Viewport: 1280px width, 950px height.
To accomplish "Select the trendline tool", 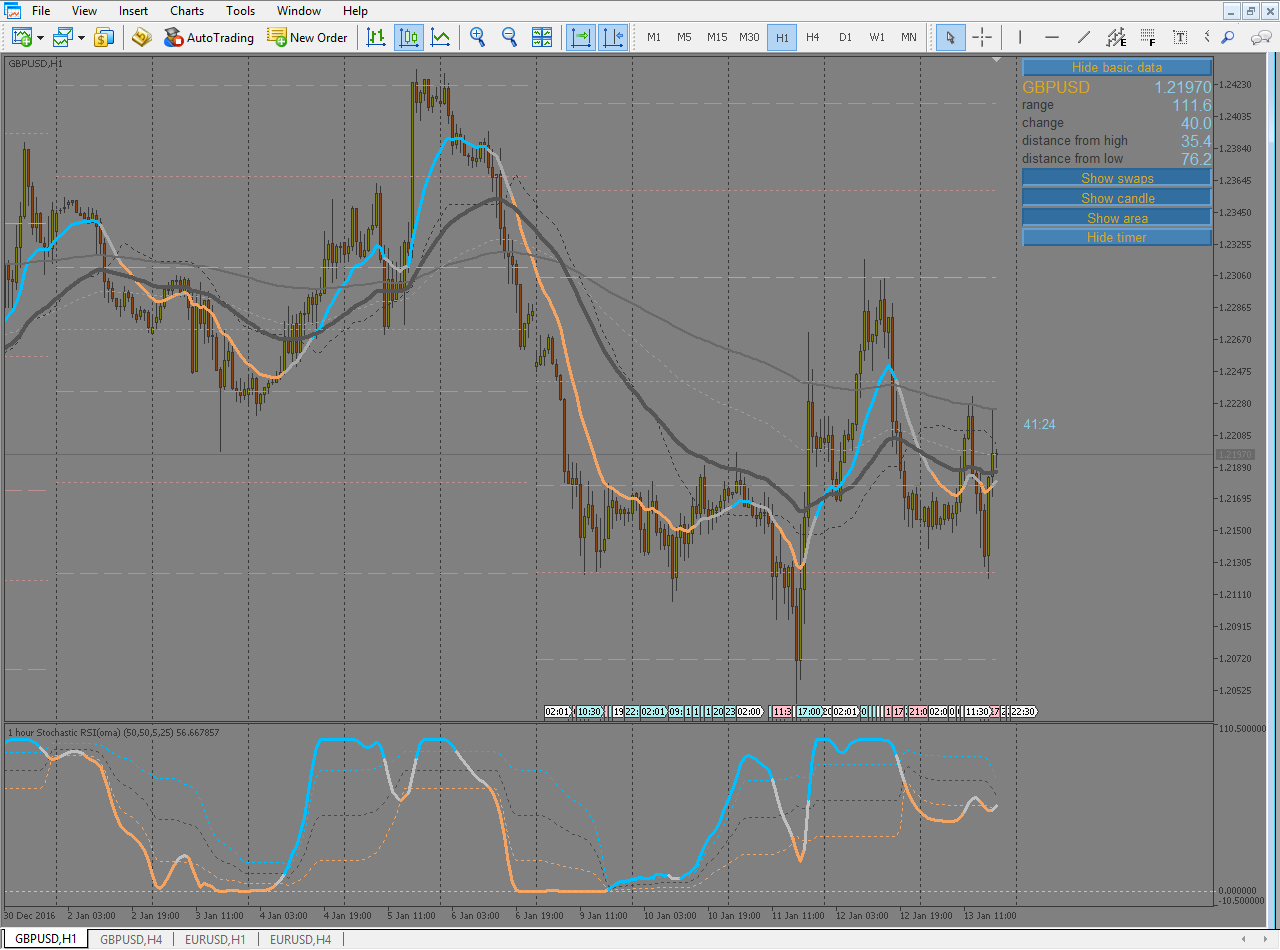I will pyautogui.click(x=1084, y=38).
